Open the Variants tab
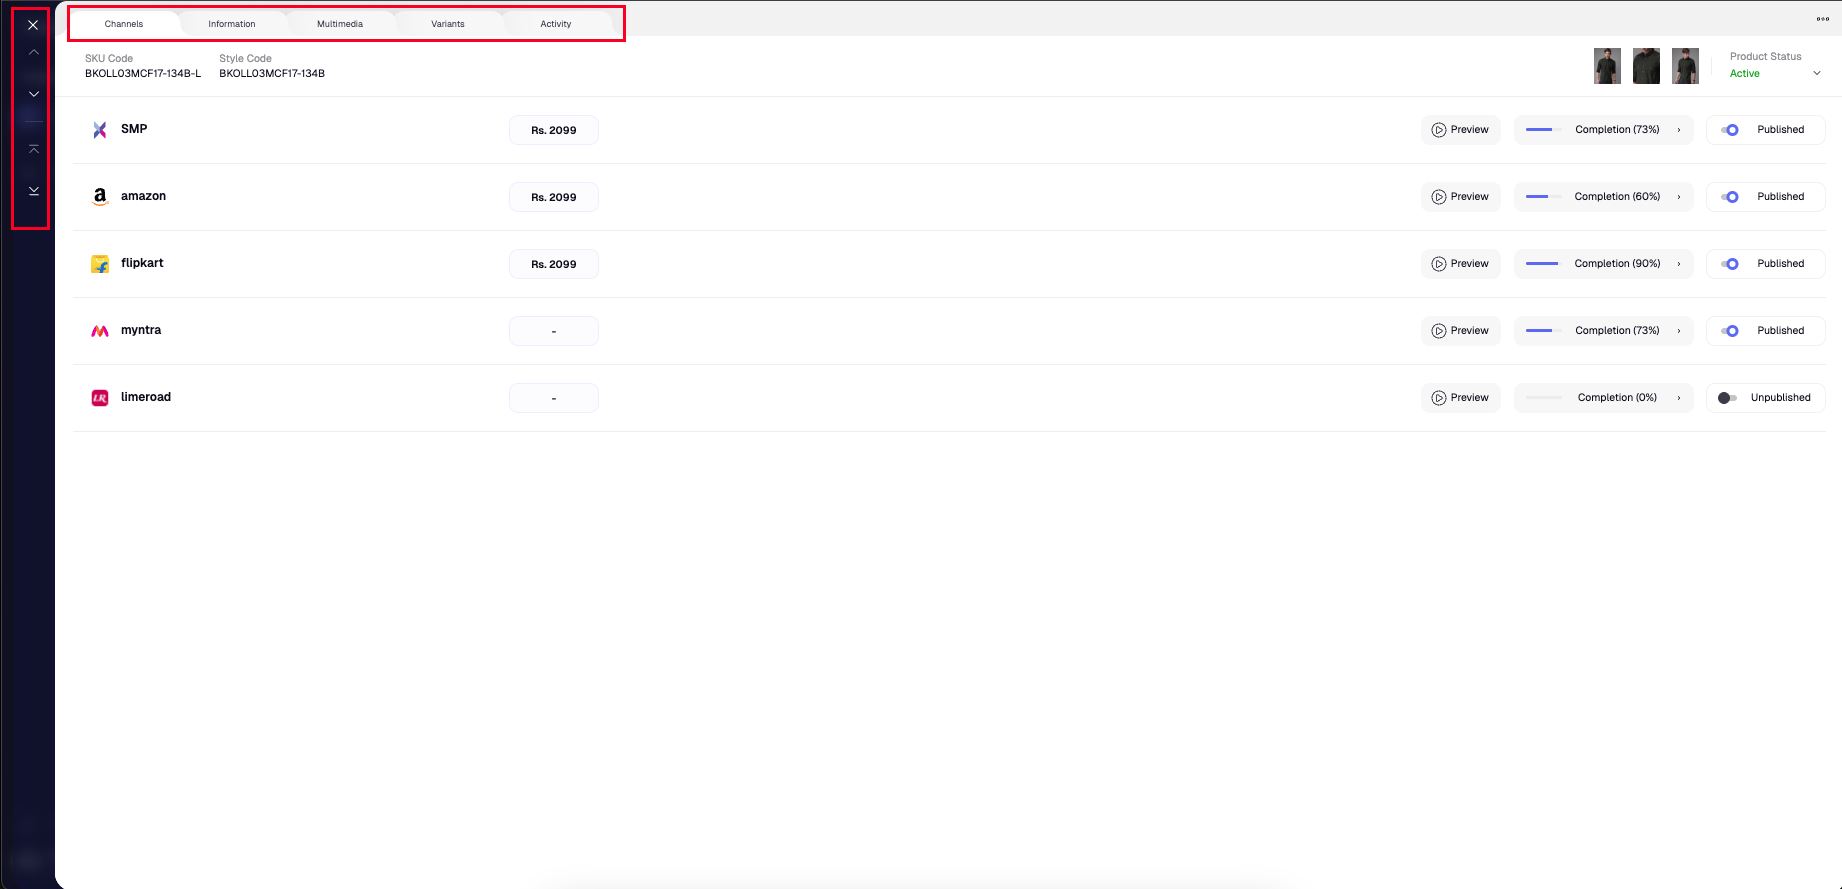The height and width of the screenshot is (889, 1842). (x=448, y=24)
